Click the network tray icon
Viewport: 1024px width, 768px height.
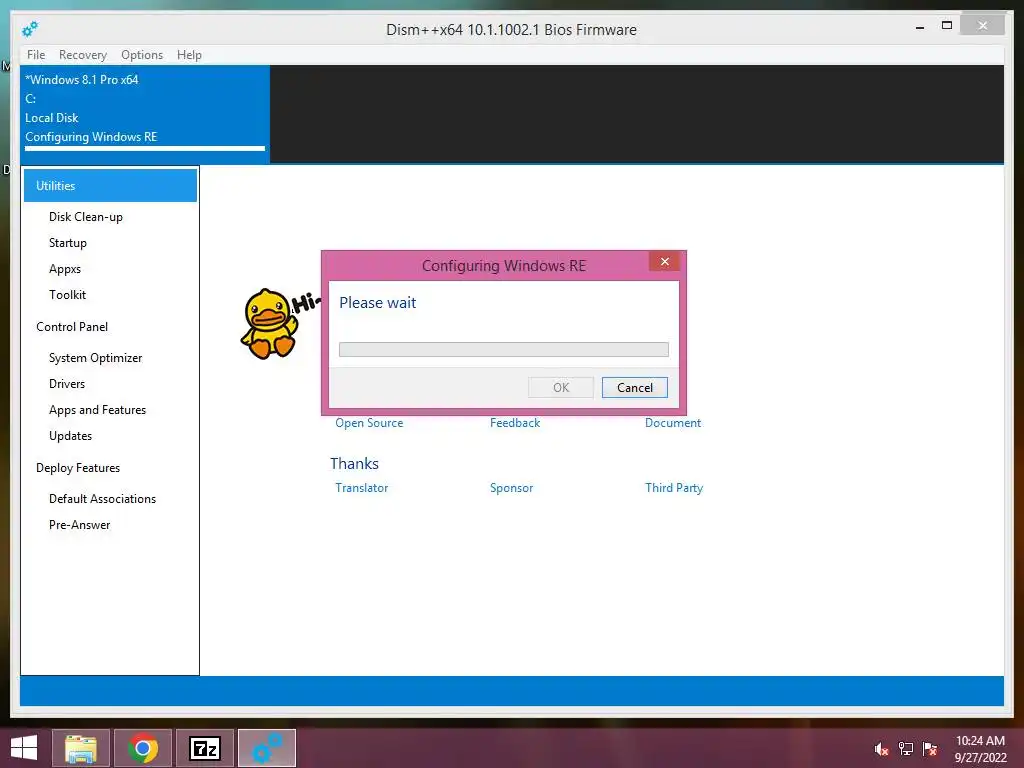point(906,749)
